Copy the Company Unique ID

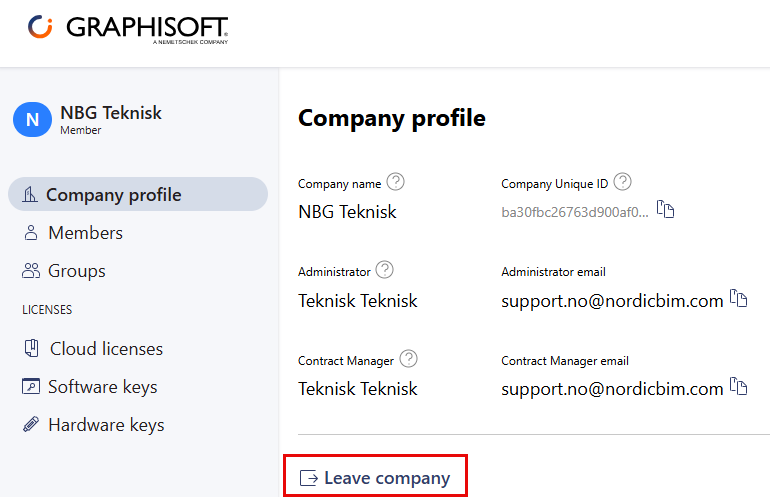665,209
